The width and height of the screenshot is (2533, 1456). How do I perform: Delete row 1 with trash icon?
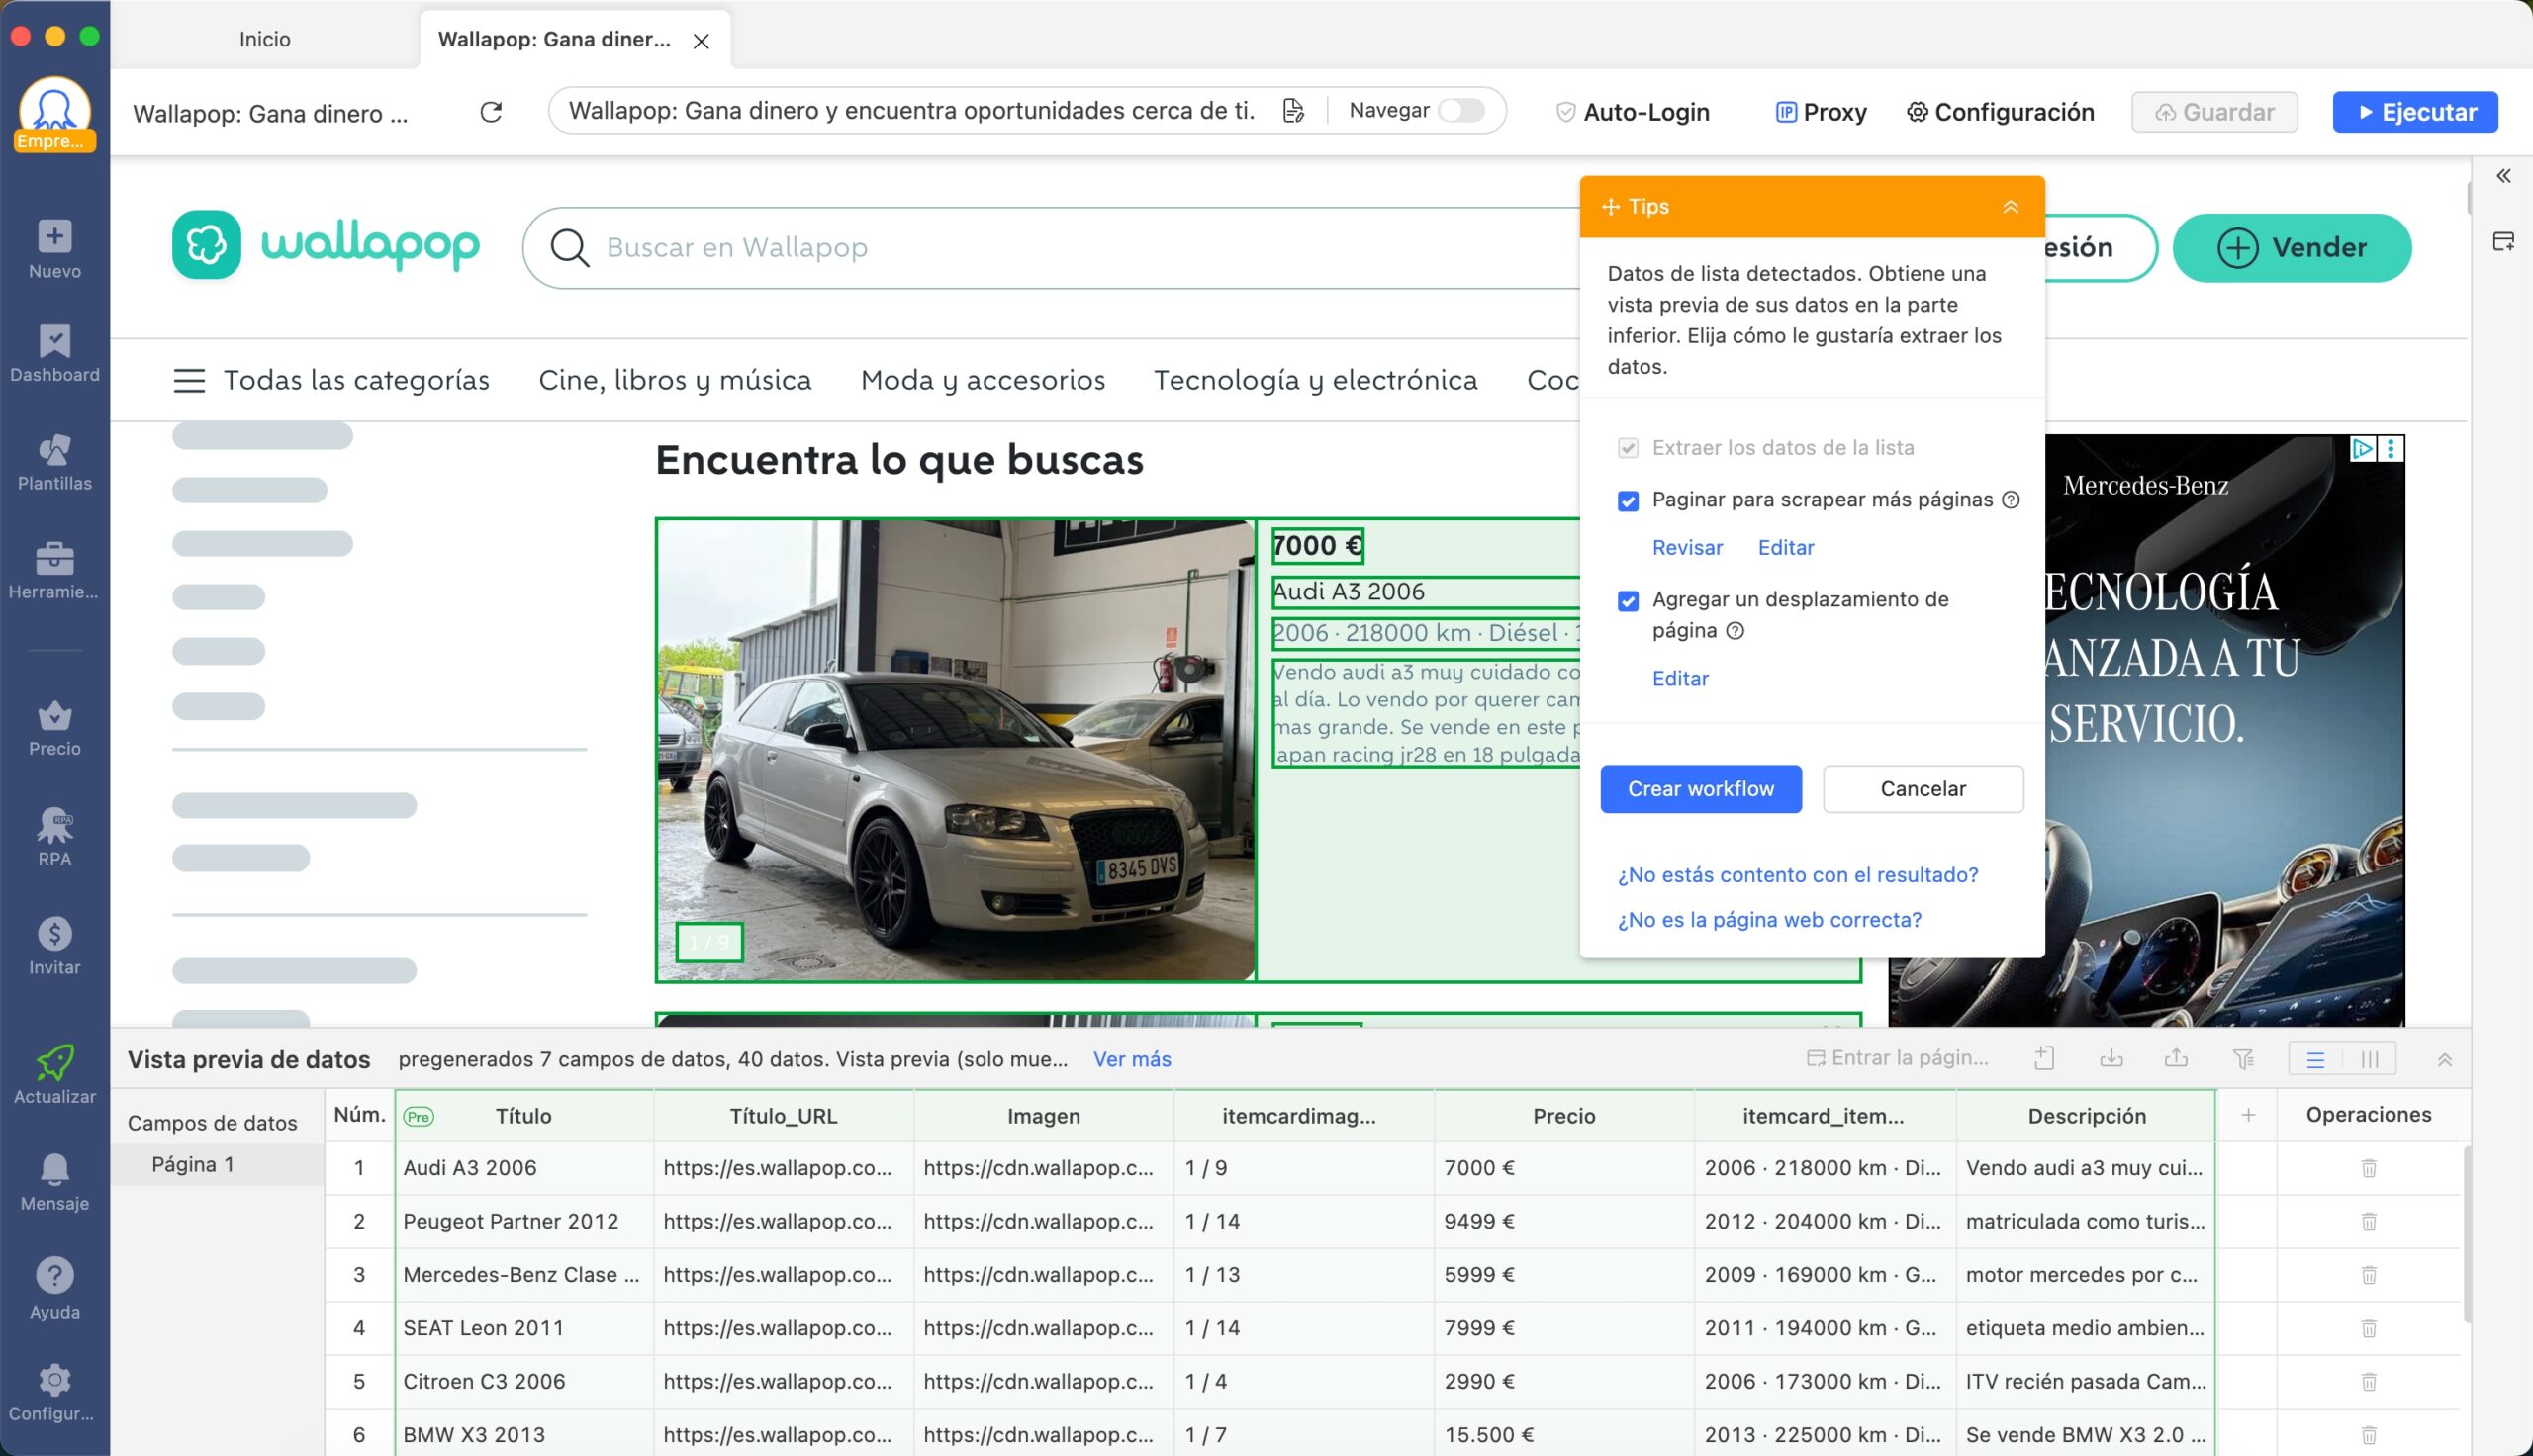[2368, 1168]
